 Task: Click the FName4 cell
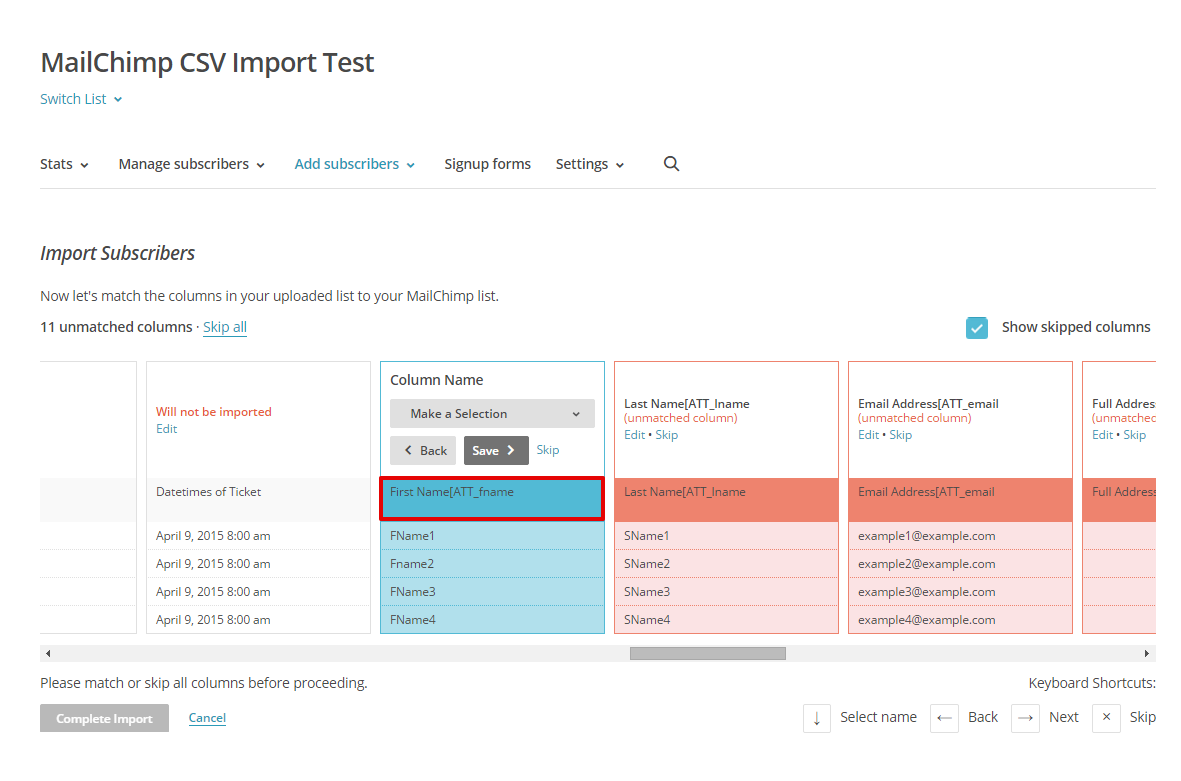492,619
